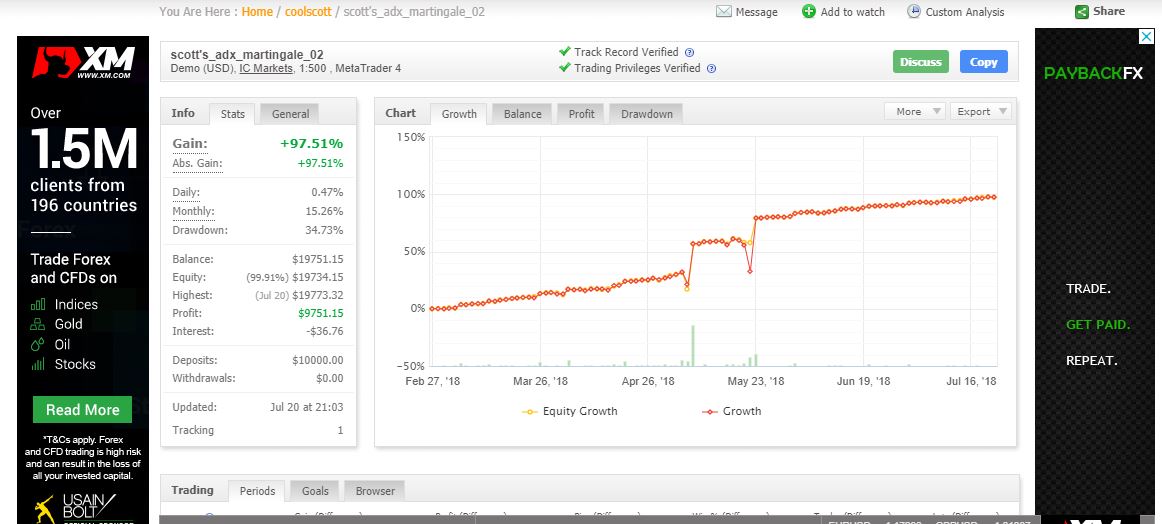Click the blue Copy button
Viewport: 1162px width, 524px height.
pos(983,62)
